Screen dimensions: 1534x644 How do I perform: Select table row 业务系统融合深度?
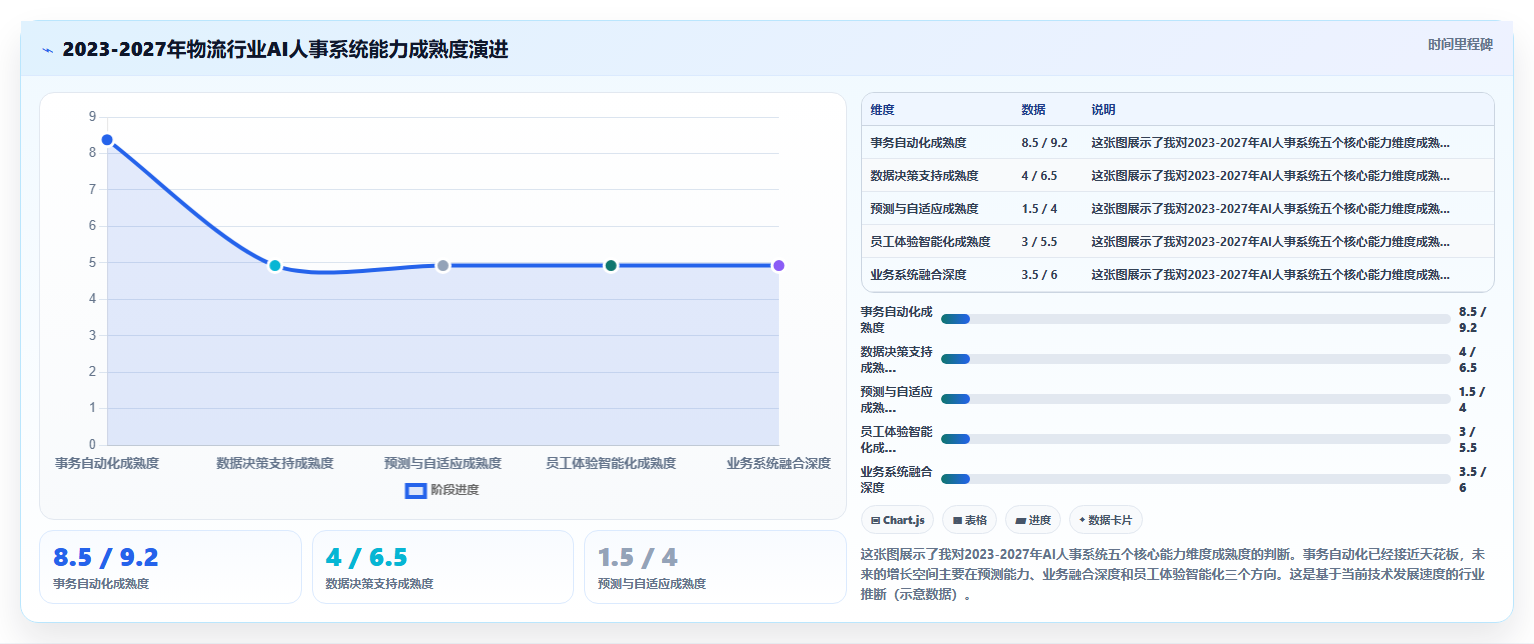[1177, 275]
